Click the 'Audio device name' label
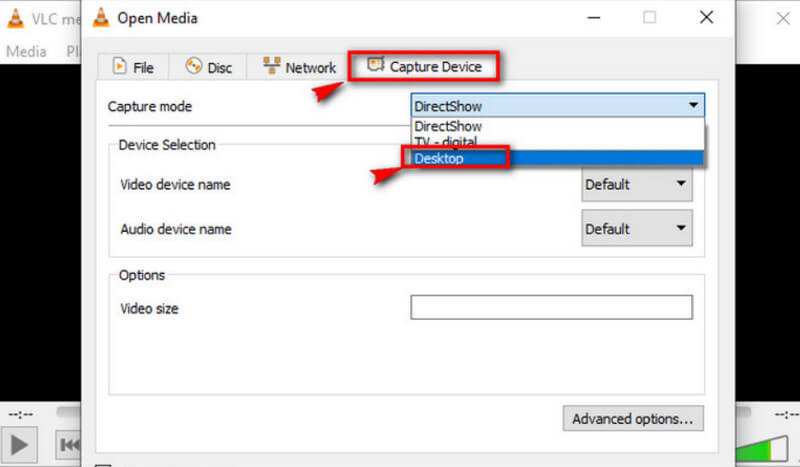800x467 pixels. click(176, 229)
